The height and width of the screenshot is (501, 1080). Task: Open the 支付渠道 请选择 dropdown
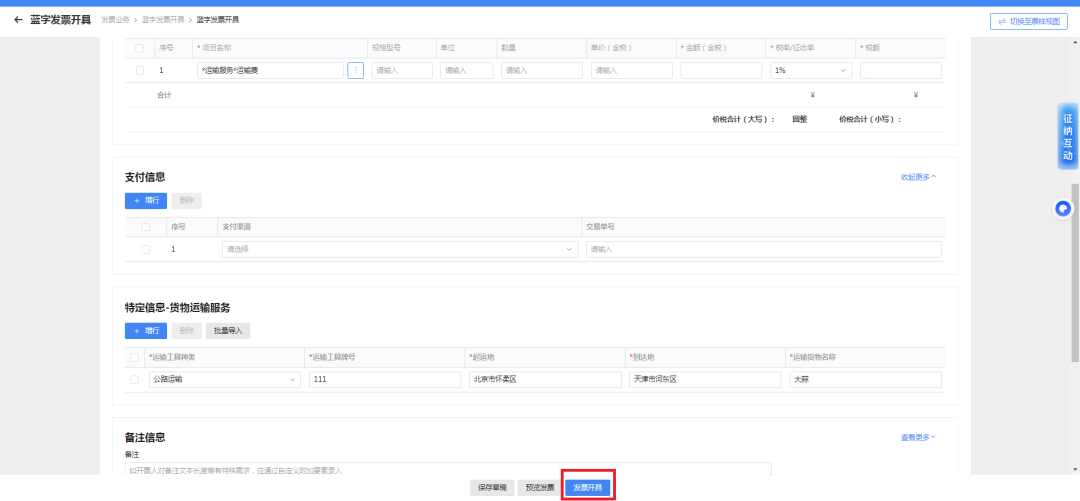pyautogui.click(x=399, y=249)
